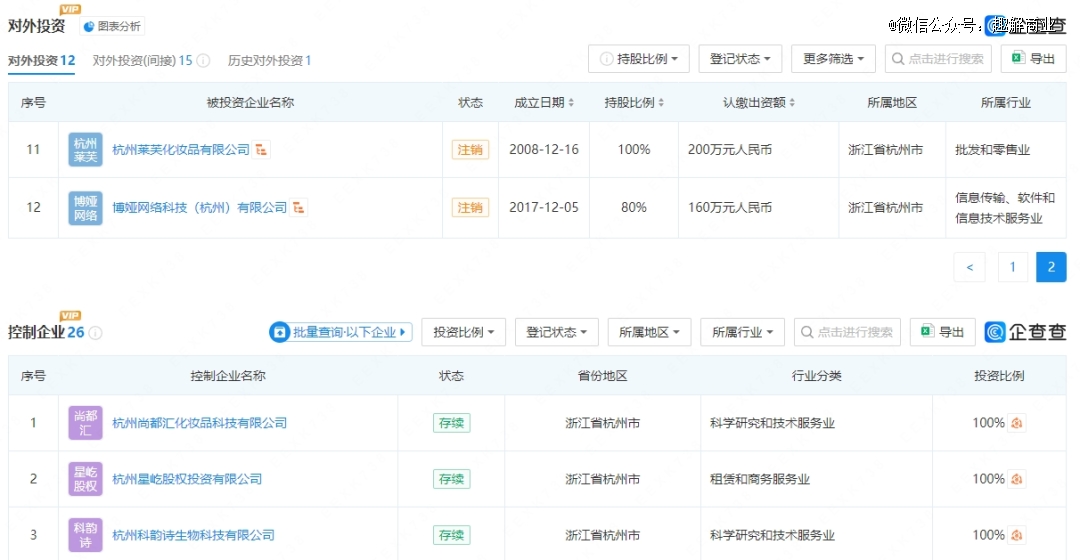
Task: Go to previous page arrow
Action: [x=970, y=267]
